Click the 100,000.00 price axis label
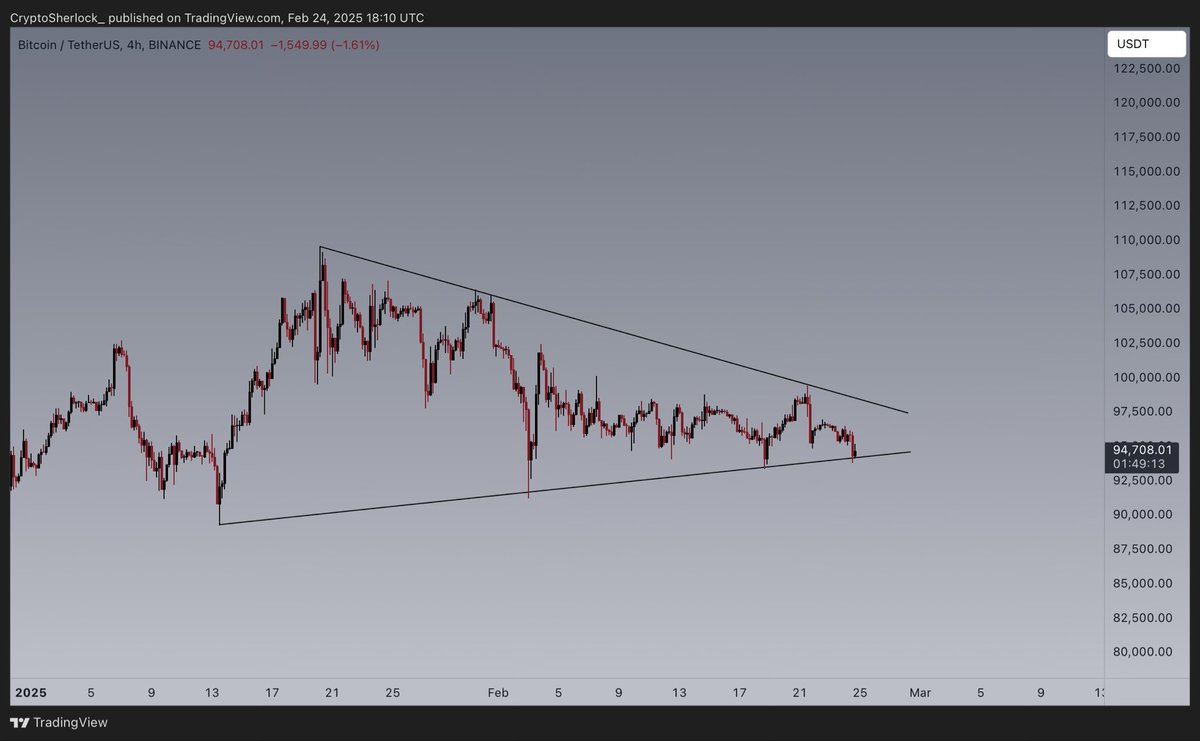1200x741 pixels. click(x=1146, y=377)
